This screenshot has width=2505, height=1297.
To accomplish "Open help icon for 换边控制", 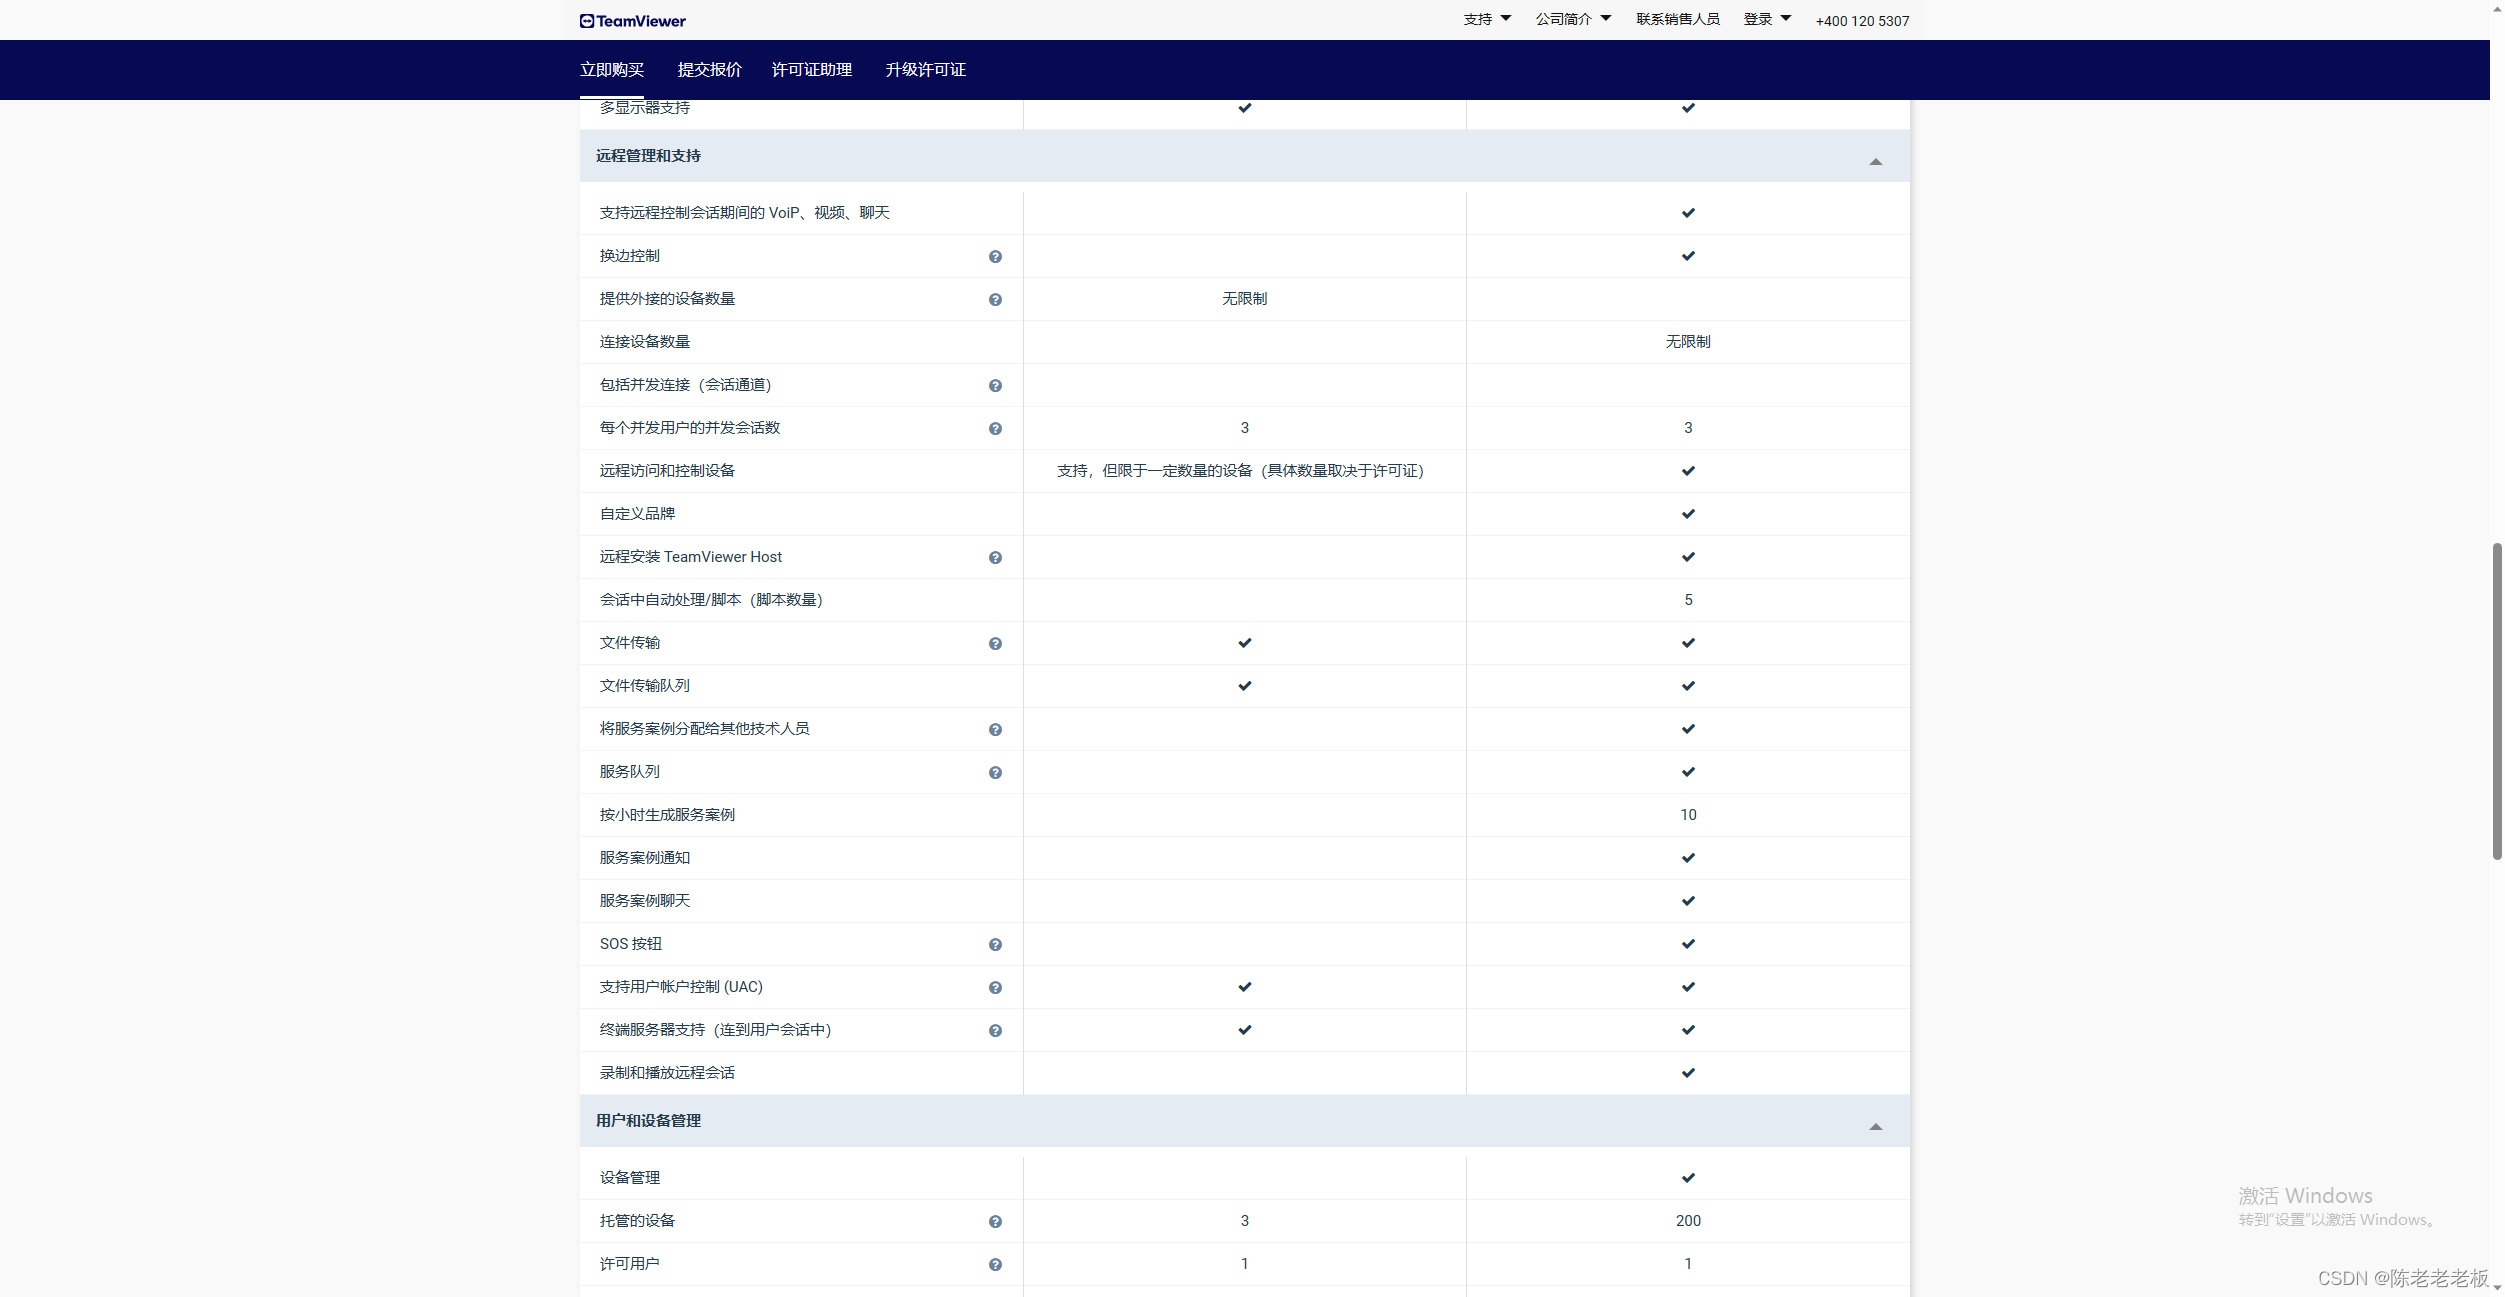I will pyautogui.click(x=995, y=257).
